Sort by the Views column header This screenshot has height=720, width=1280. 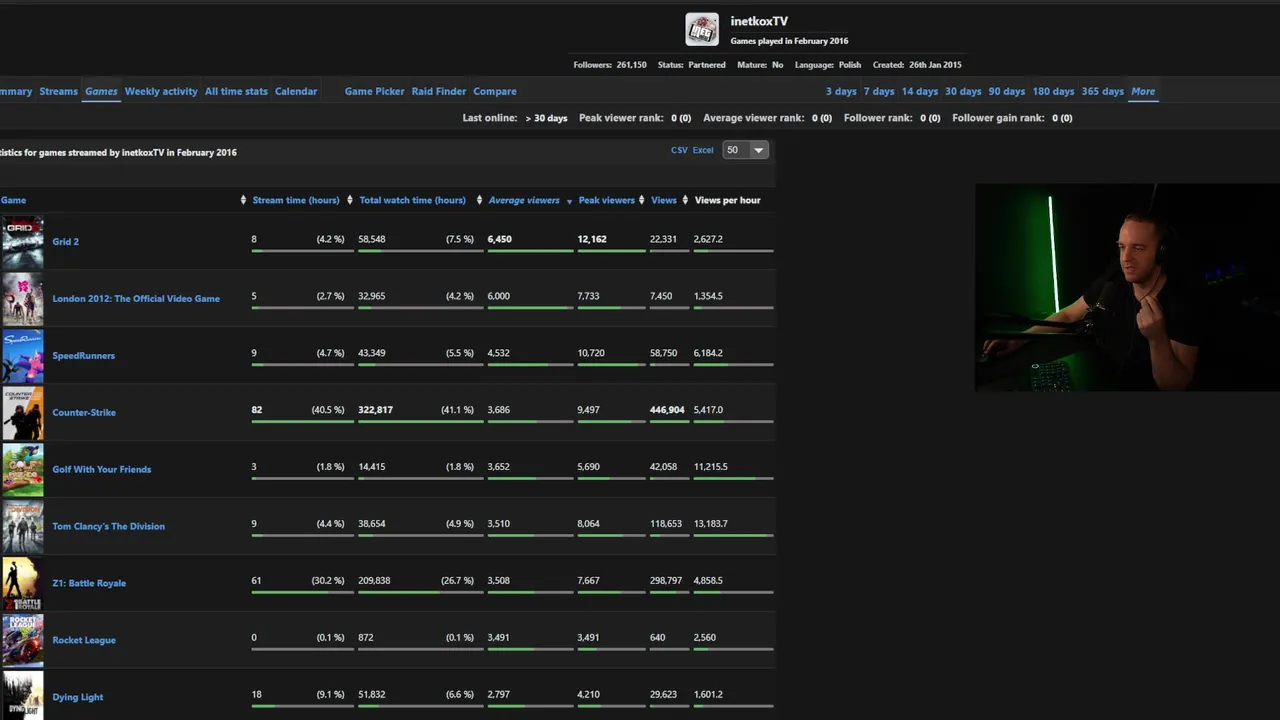point(664,200)
